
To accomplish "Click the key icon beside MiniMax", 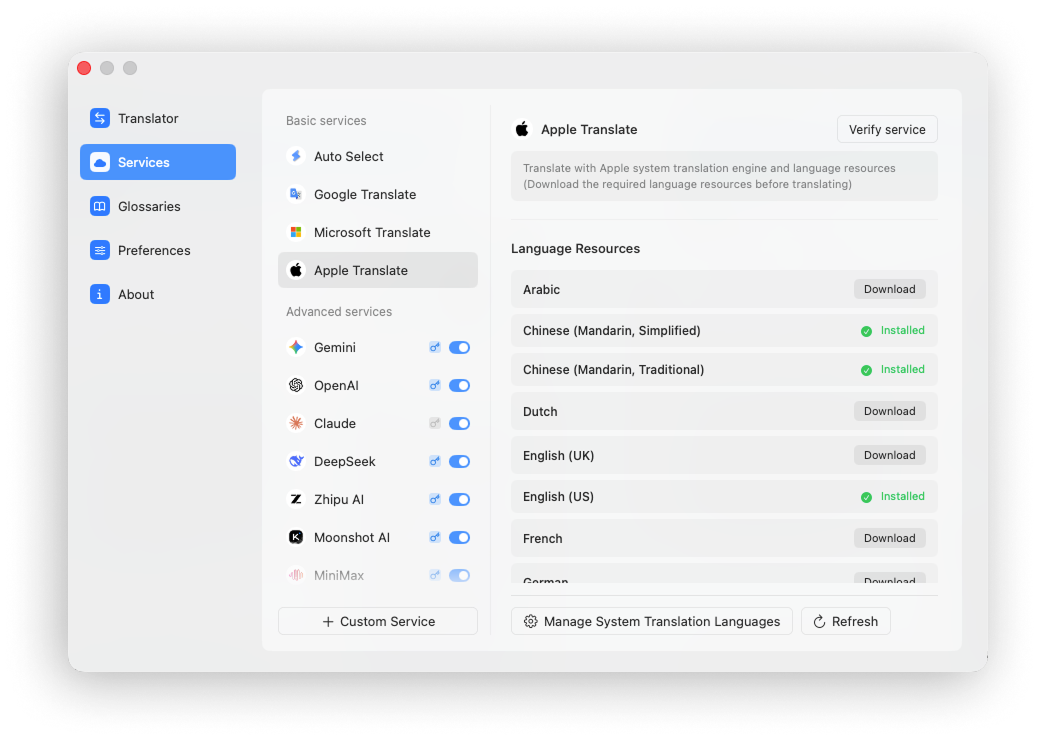I will pos(434,576).
